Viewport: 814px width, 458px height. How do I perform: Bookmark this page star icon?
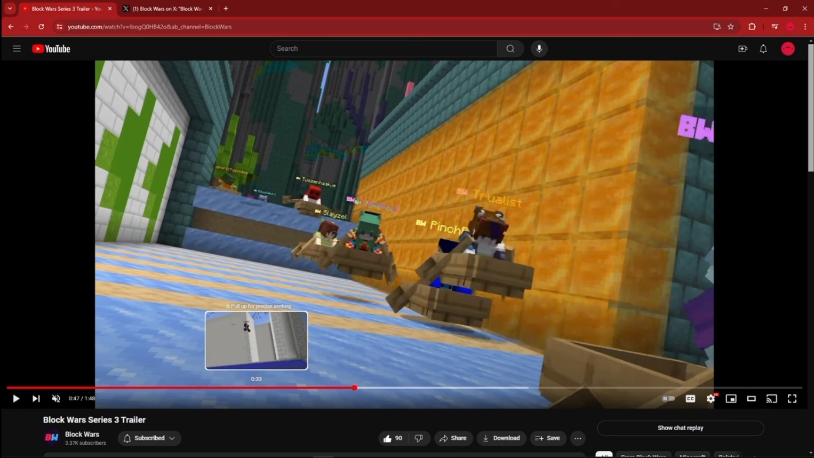pyautogui.click(x=731, y=26)
